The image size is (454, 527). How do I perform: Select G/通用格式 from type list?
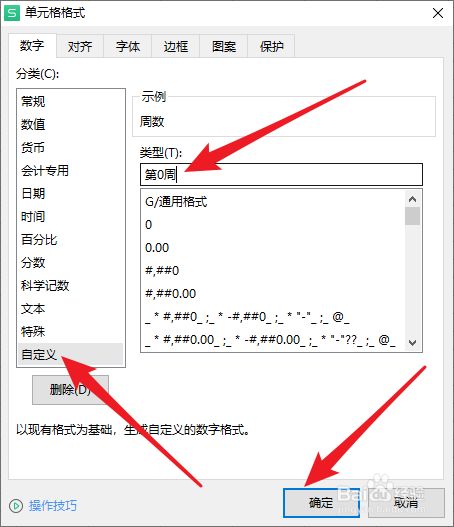[x=273, y=202]
